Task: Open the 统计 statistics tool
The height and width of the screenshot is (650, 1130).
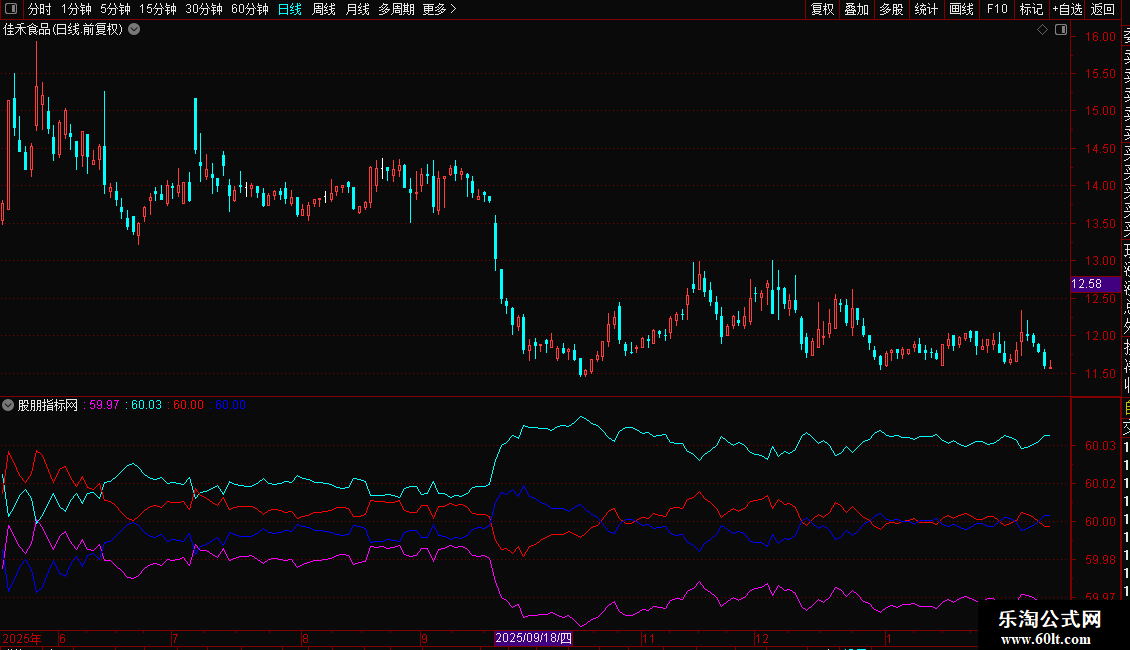Action: [x=926, y=9]
